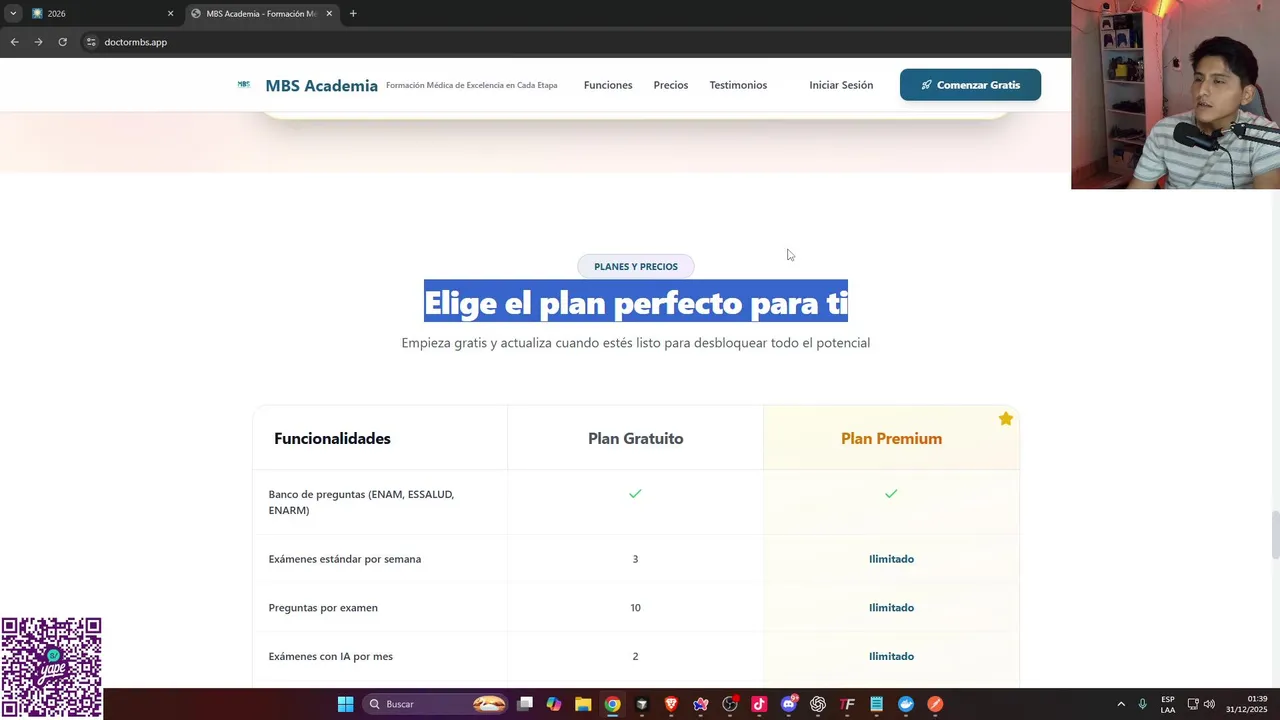Viewport: 1280px width, 720px height.
Task: Open the Testimonios nav item
Action: [x=738, y=85]
